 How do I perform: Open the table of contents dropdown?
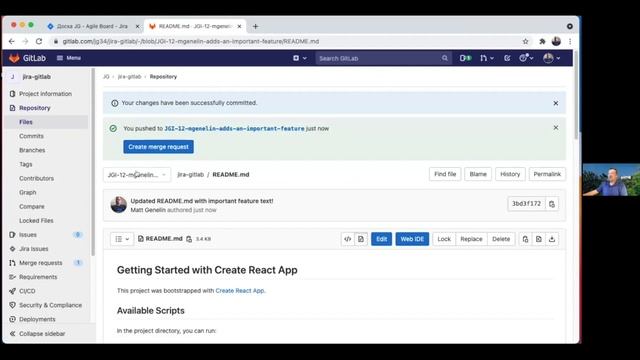(x=122, y=239)
